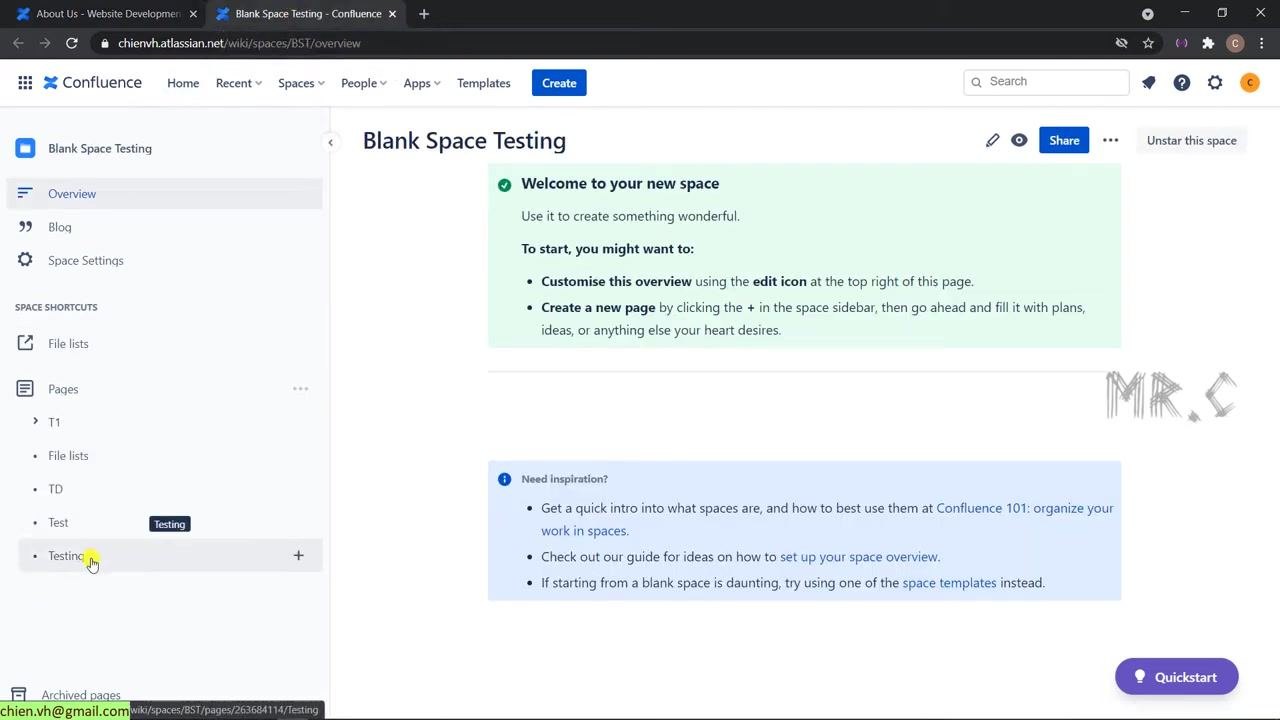Image resolution: width=1280 pixels, height=720 pixels.
Task: Open the Test page in tree
Action: pos(58,523)
